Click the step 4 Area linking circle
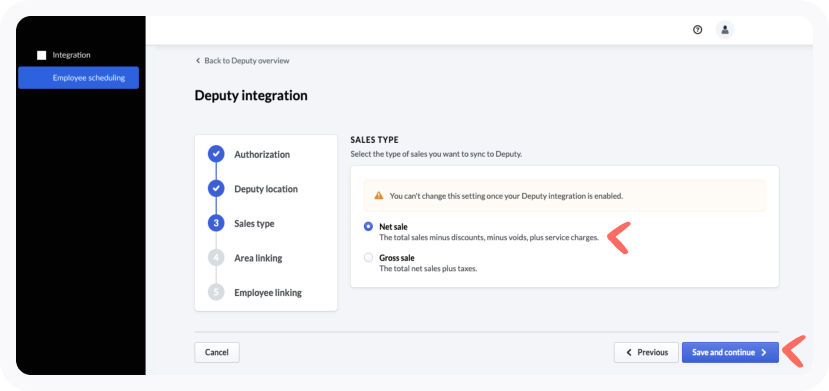Viewport: 829px width, 391px height. pyautogui.click(x=216, y=258)
